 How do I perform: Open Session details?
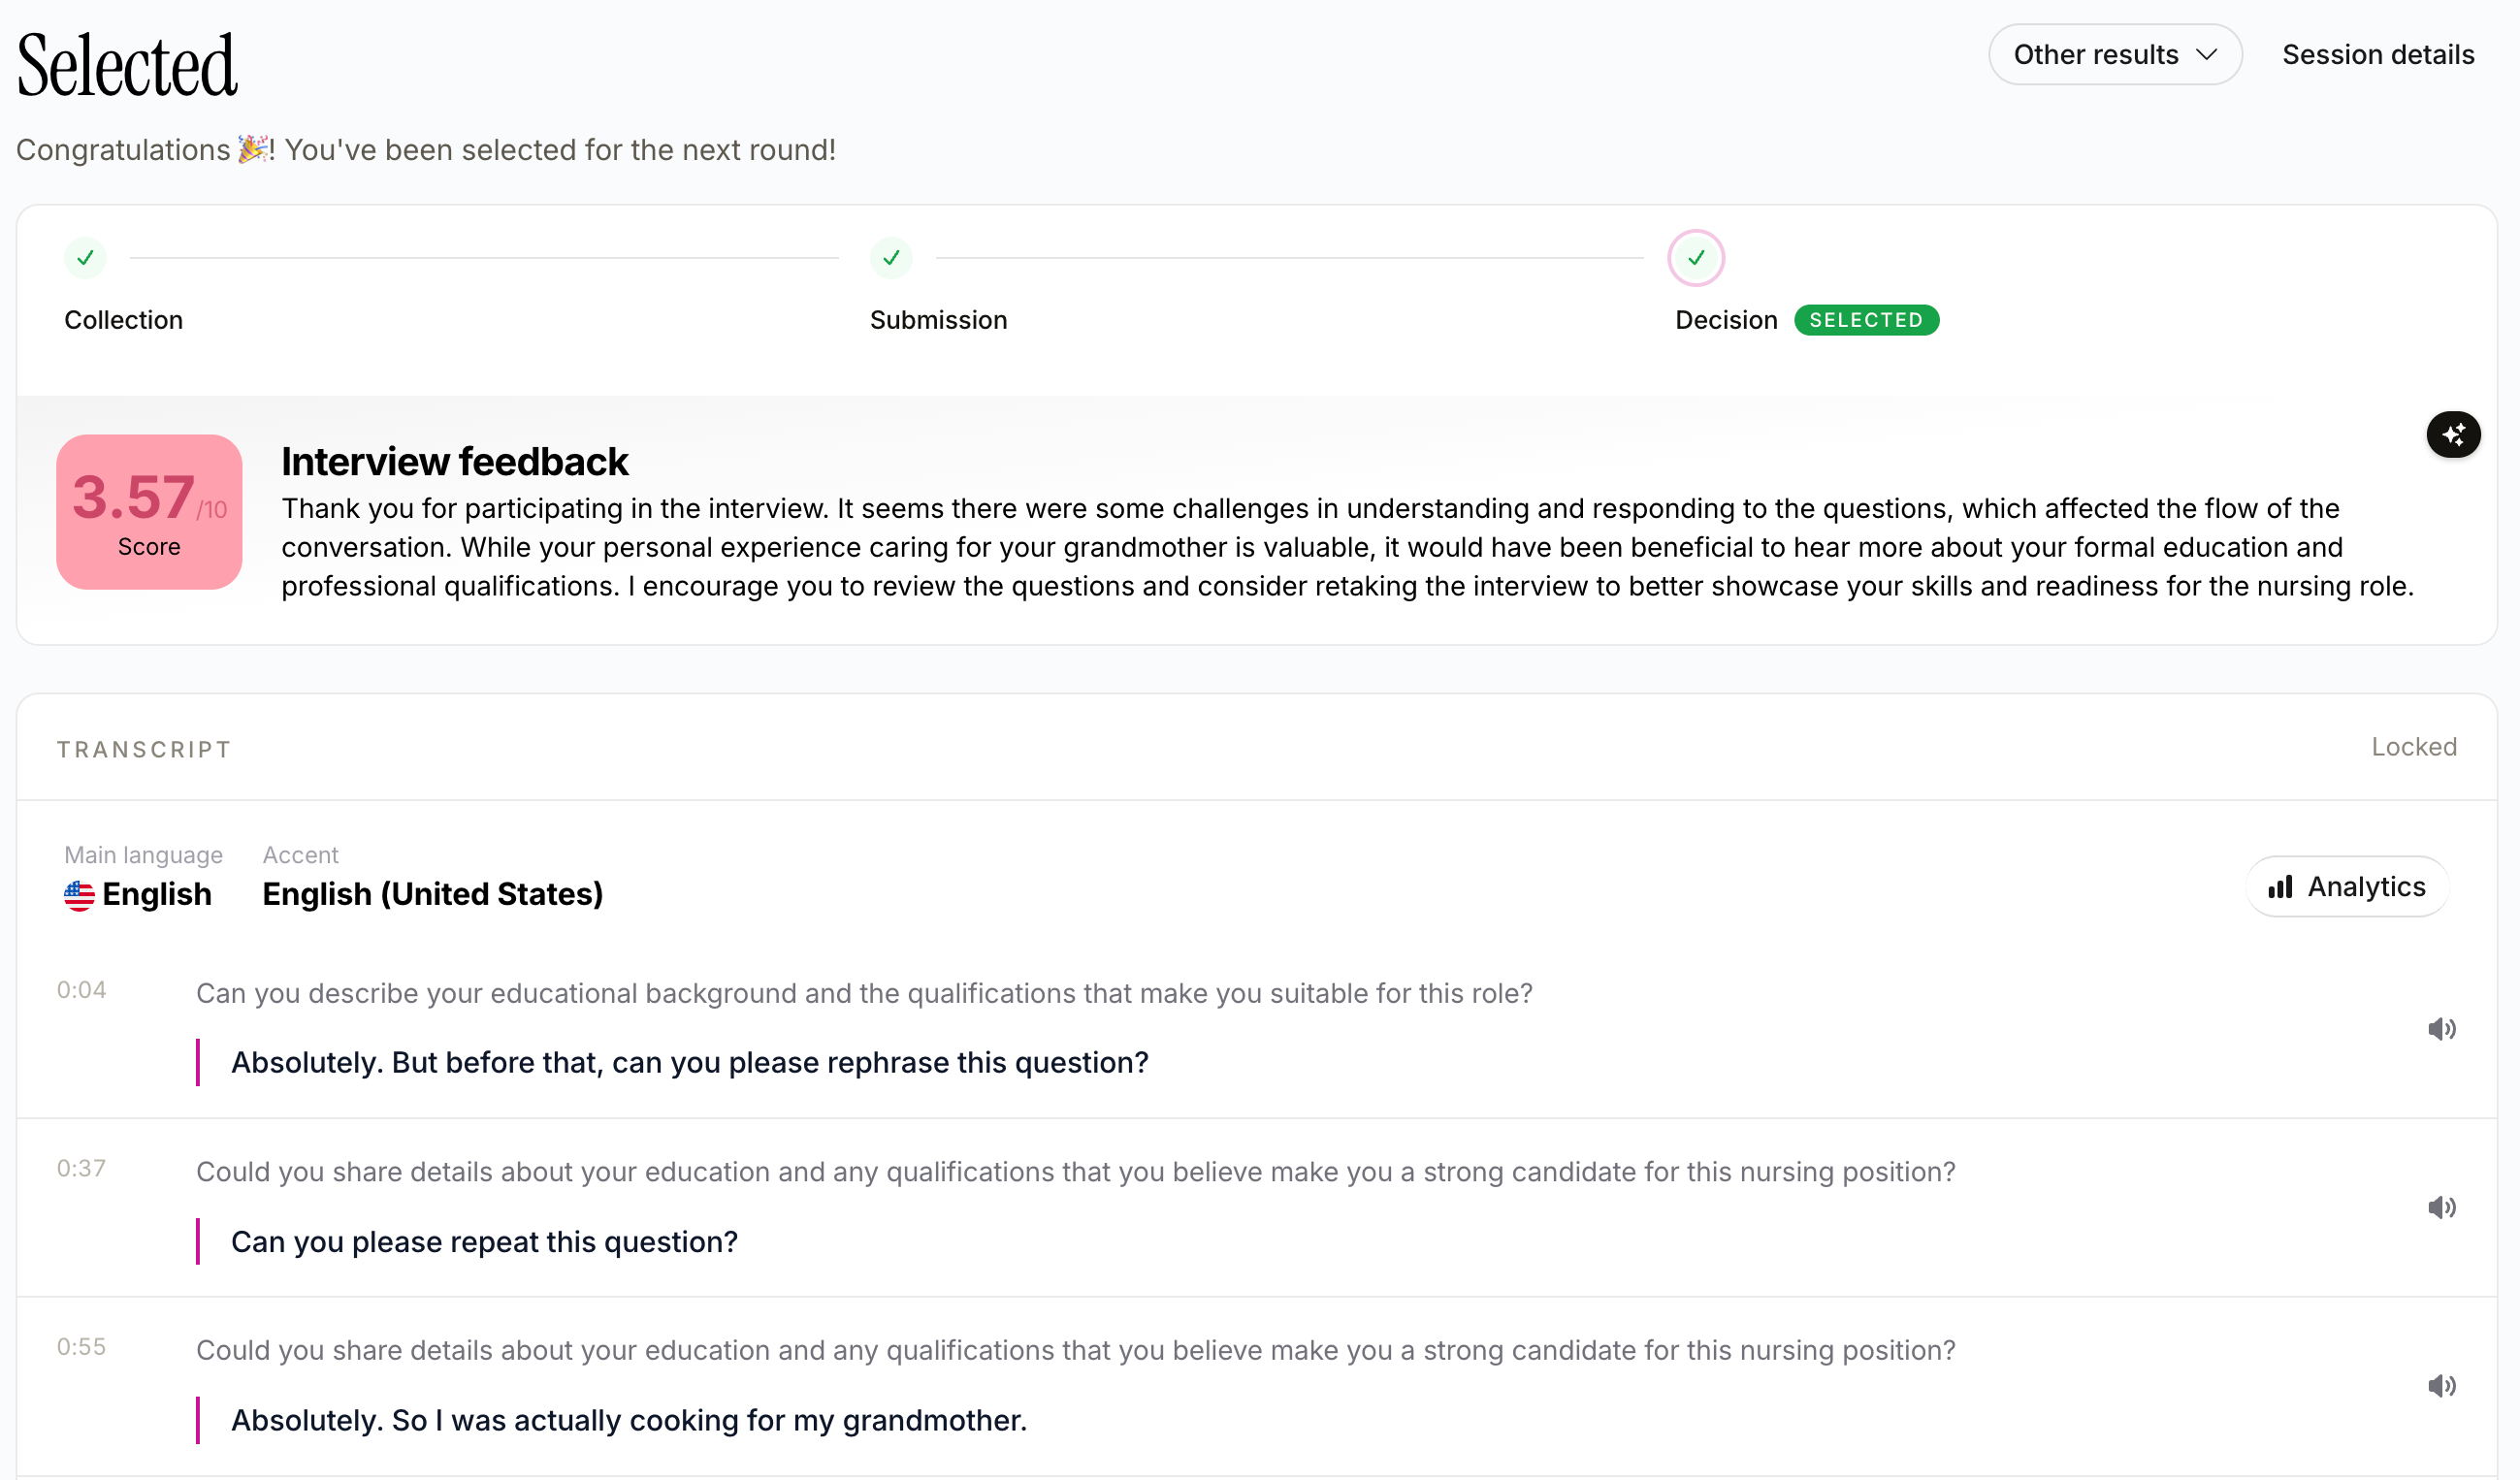tap(2377, 54)
